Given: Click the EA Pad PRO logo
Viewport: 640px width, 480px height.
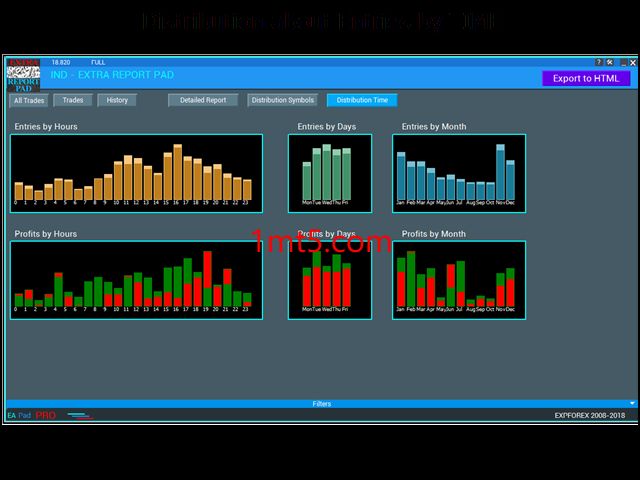Looking at the screenshot, I should click(x=31, y=415).
